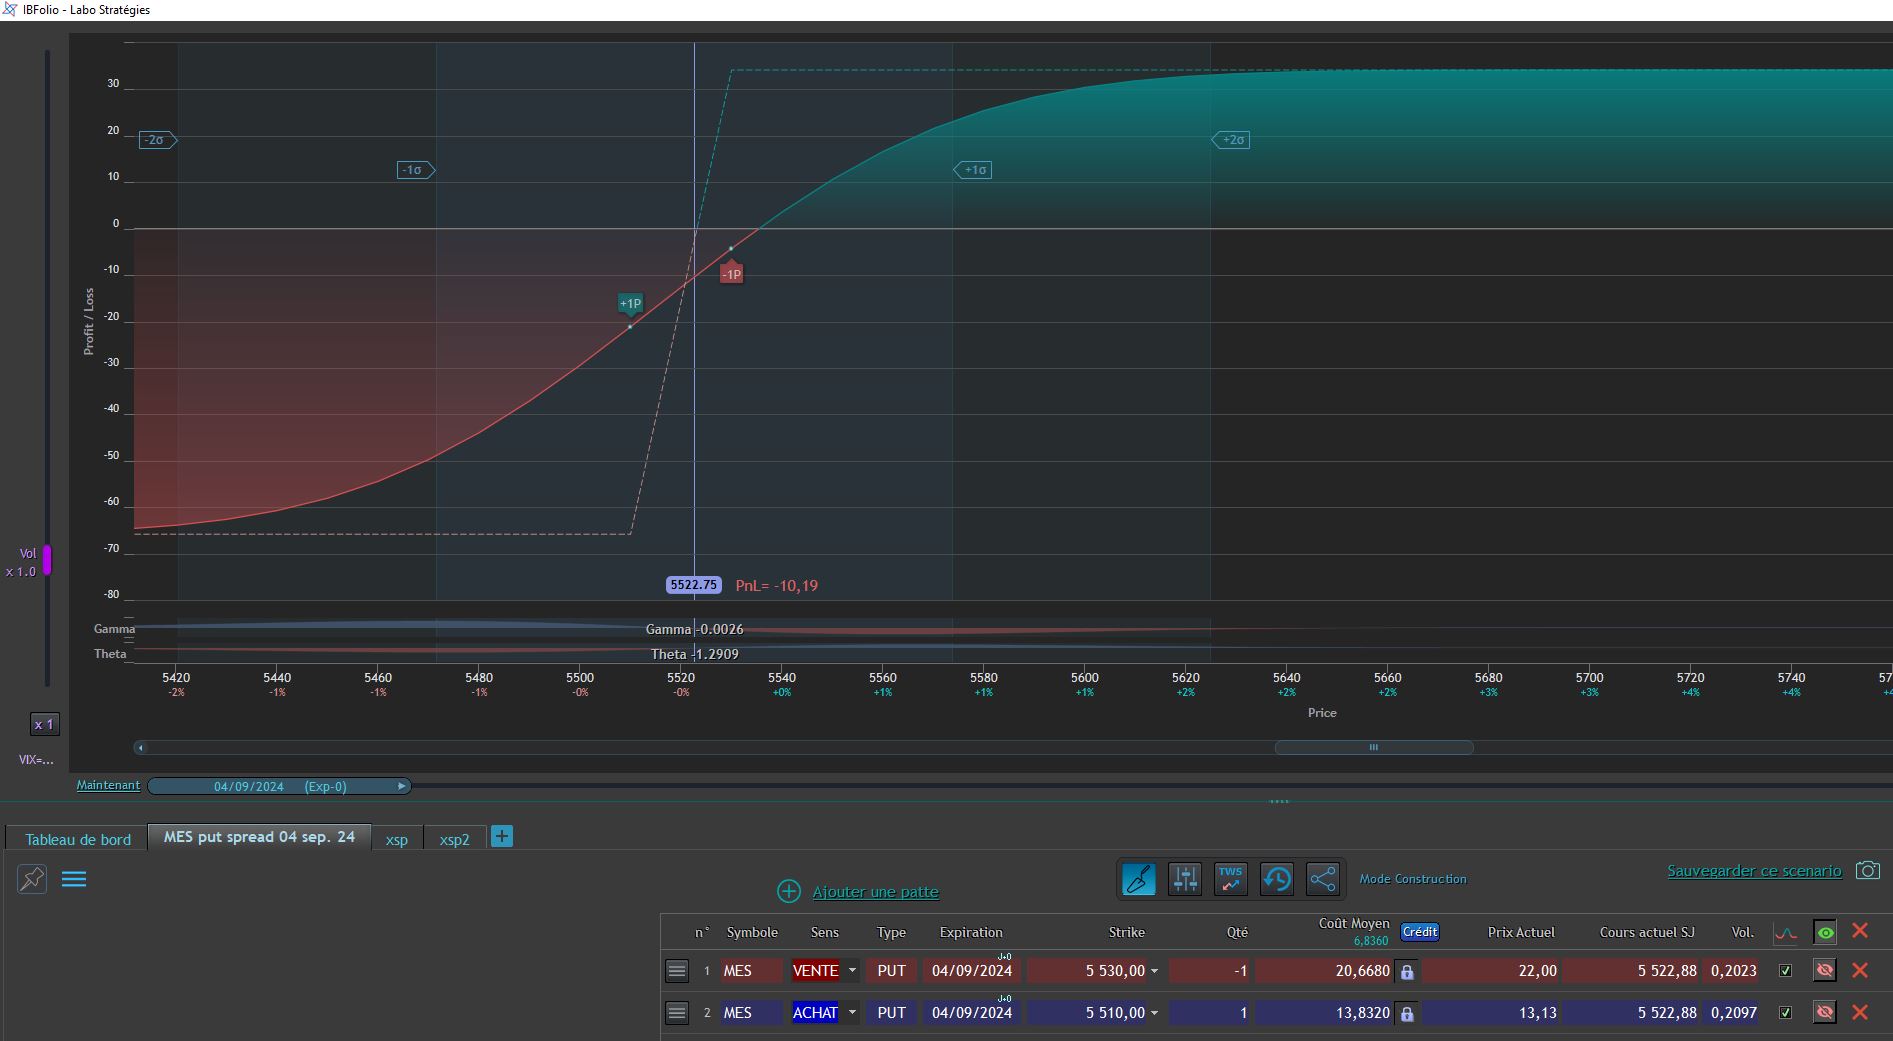Open the history clock icon

(x=1277, y=879)
